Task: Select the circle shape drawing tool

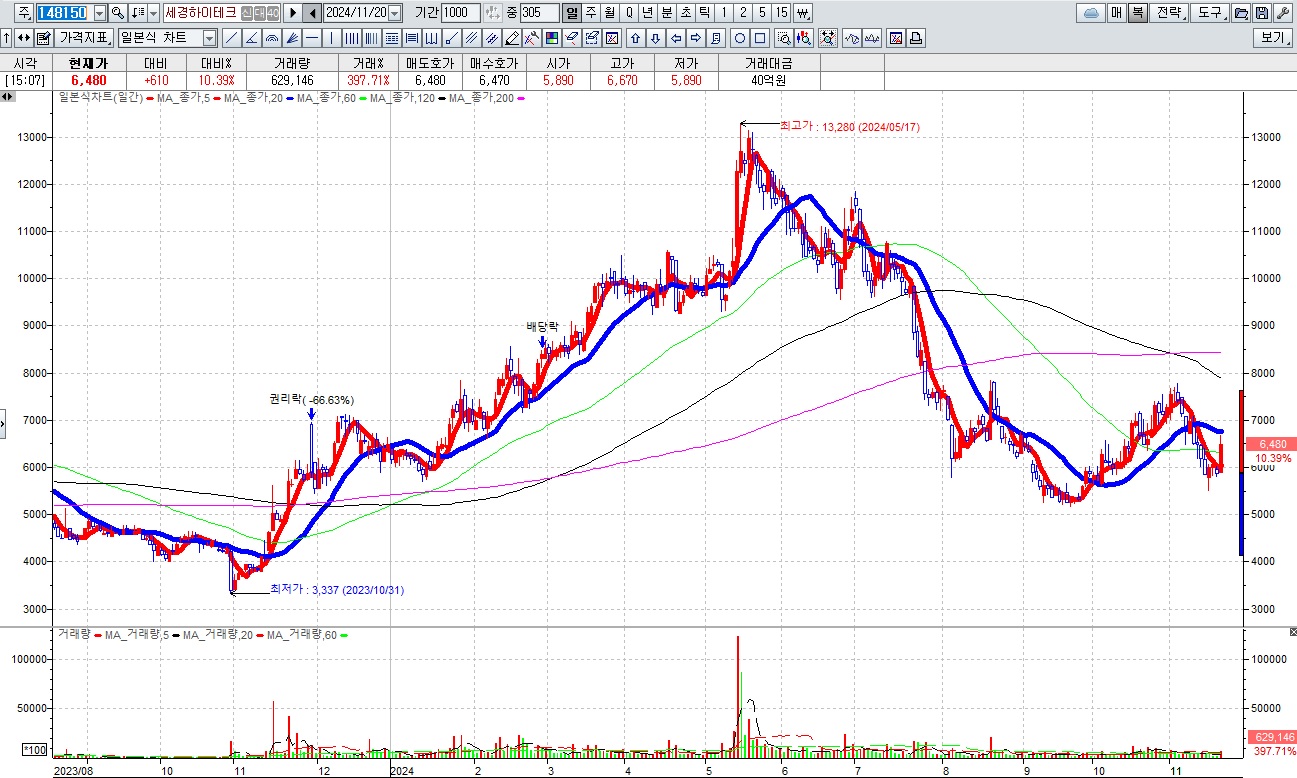Action: pos(740,38)
